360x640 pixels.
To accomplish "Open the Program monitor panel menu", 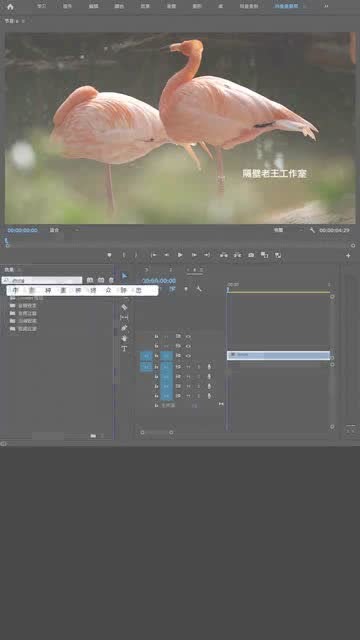I will (23, 20).
